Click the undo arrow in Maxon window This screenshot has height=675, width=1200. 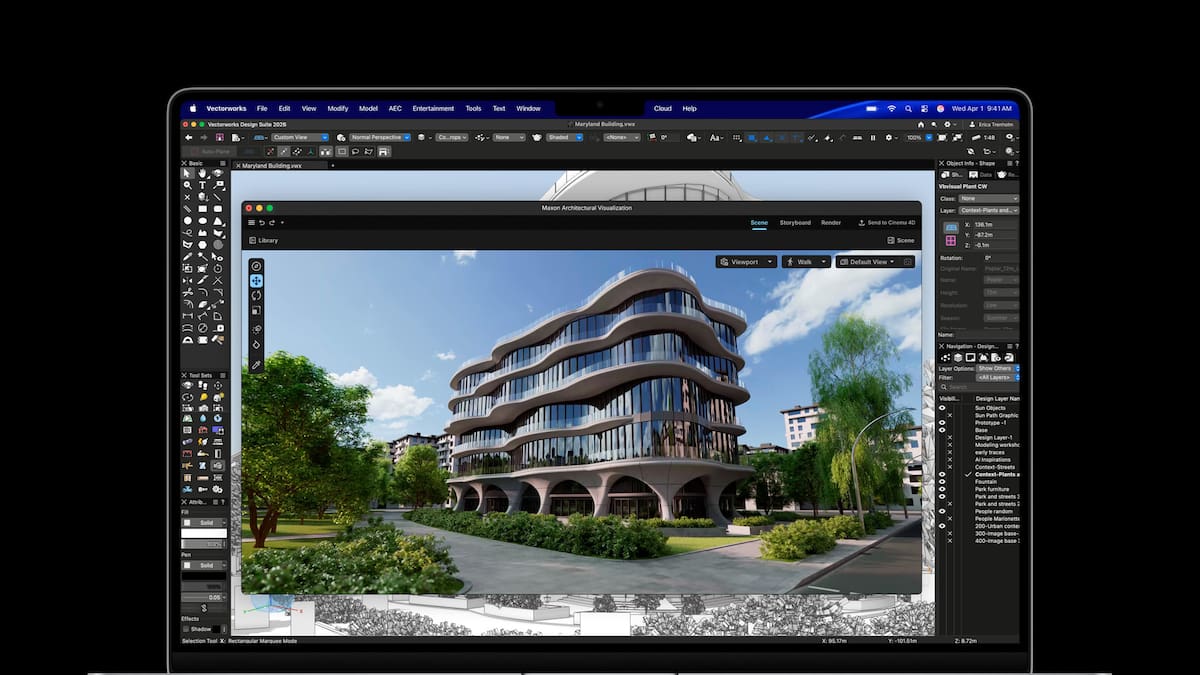pyautogui.click(x=262, y=222)
